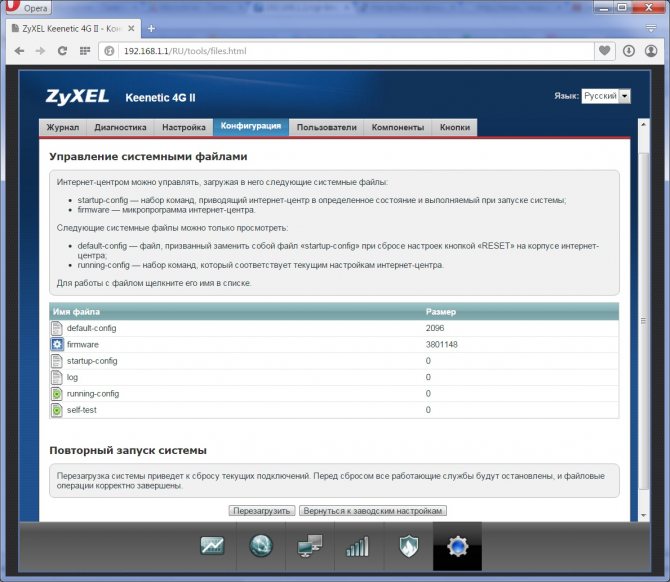Click the address bar URL field
670x582 pixels.
coord(355,51)
